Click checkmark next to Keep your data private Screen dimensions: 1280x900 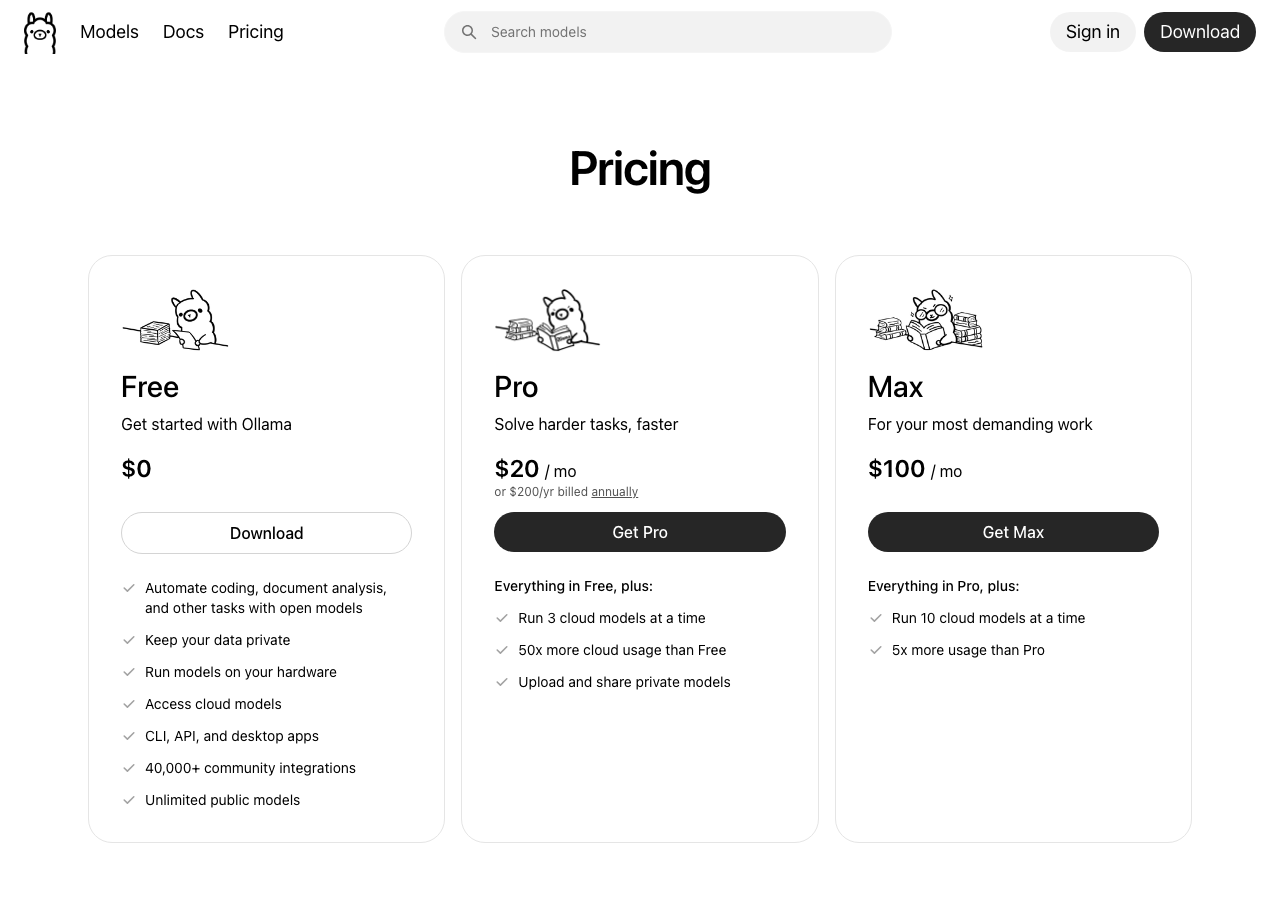pyautogui.click(x=129, y=640)
